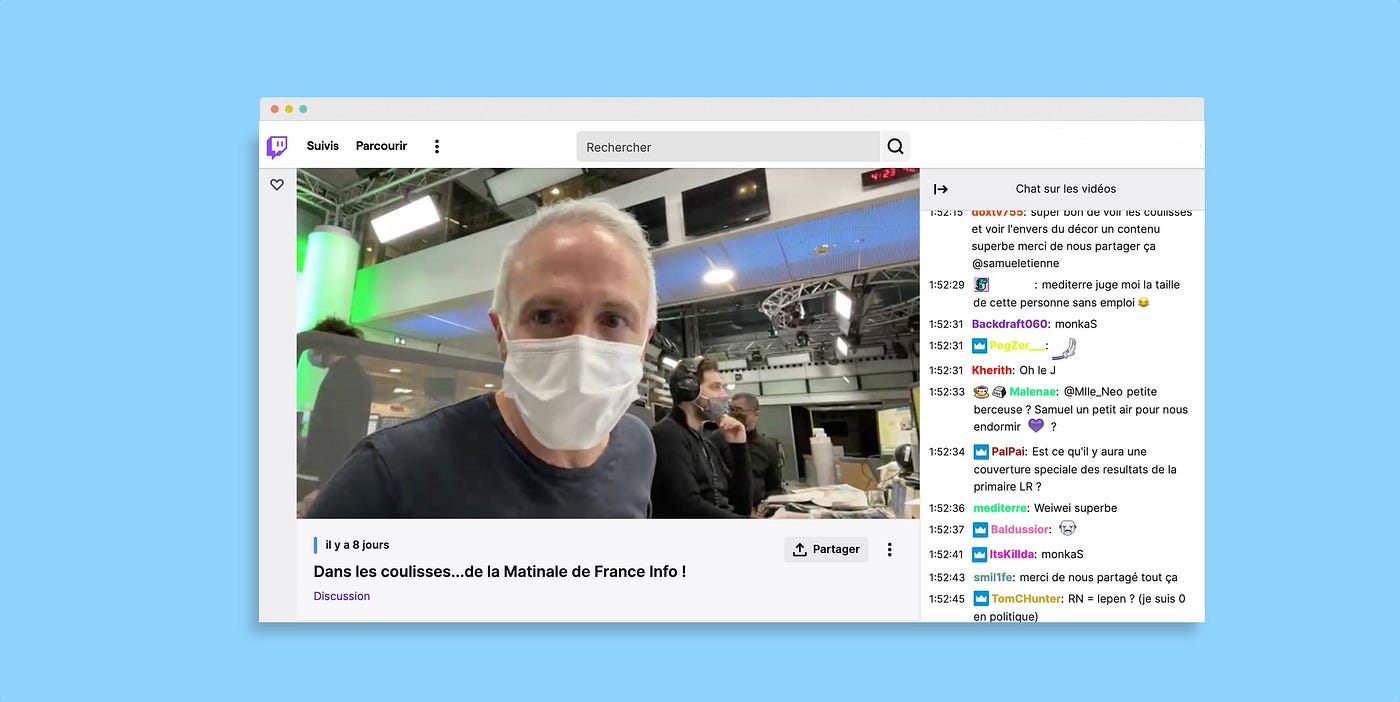Open the Suivis page
The height and width of the screenshot is (702, 1400).
(323, 146)
